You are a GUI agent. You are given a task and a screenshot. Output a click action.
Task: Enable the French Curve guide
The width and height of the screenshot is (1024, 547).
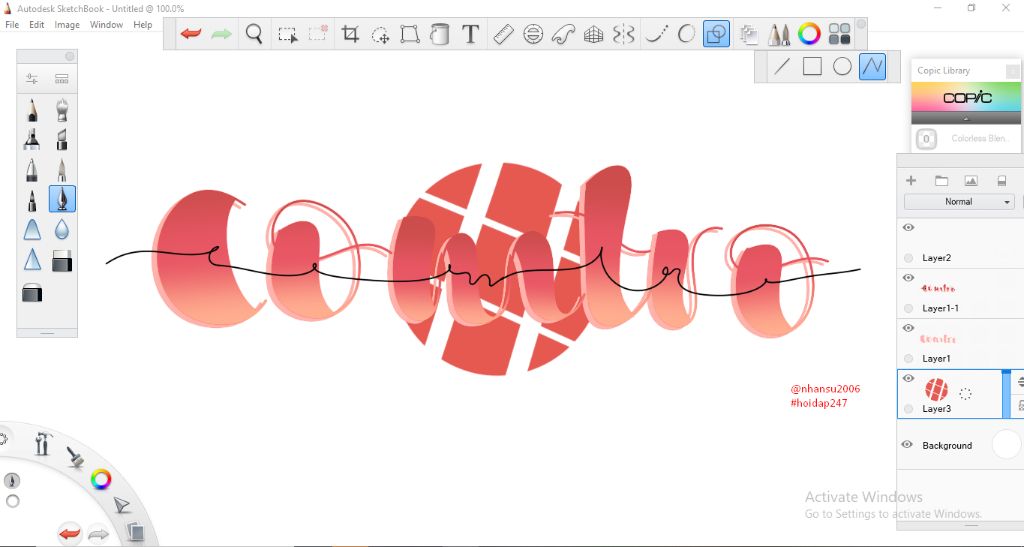(x=563, y=34)
